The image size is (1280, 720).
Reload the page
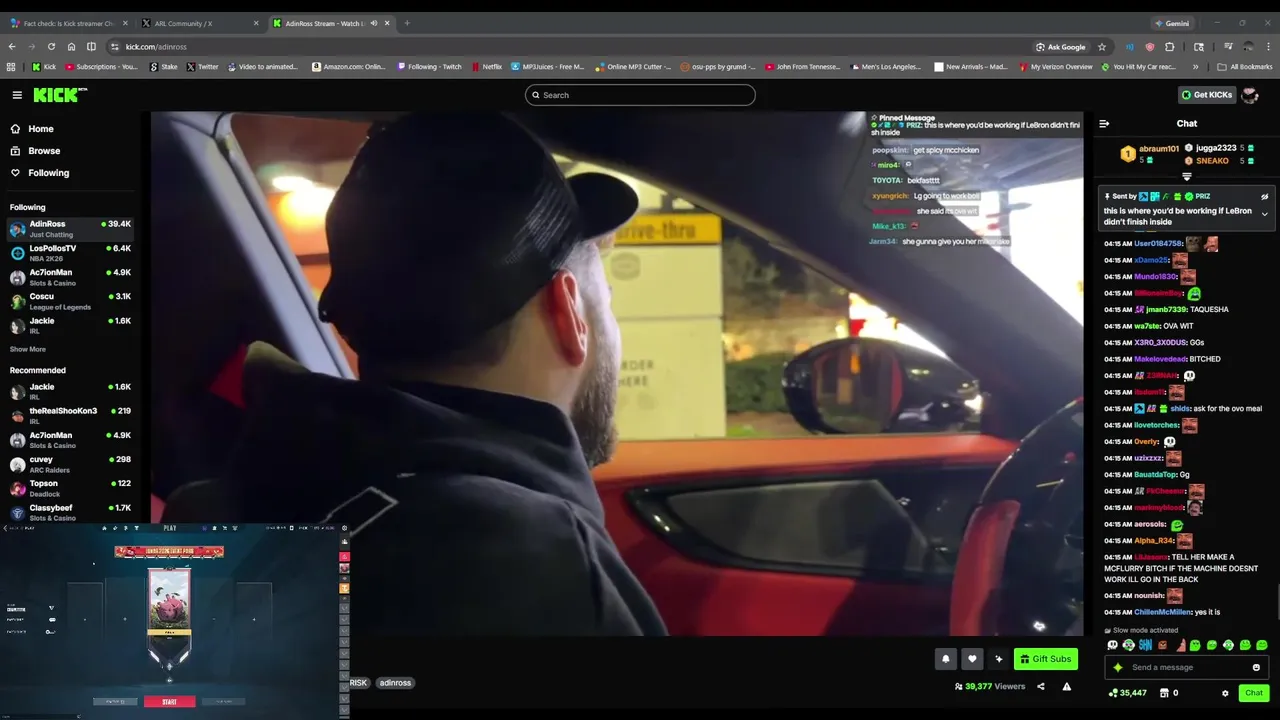(x=51, y=47)
